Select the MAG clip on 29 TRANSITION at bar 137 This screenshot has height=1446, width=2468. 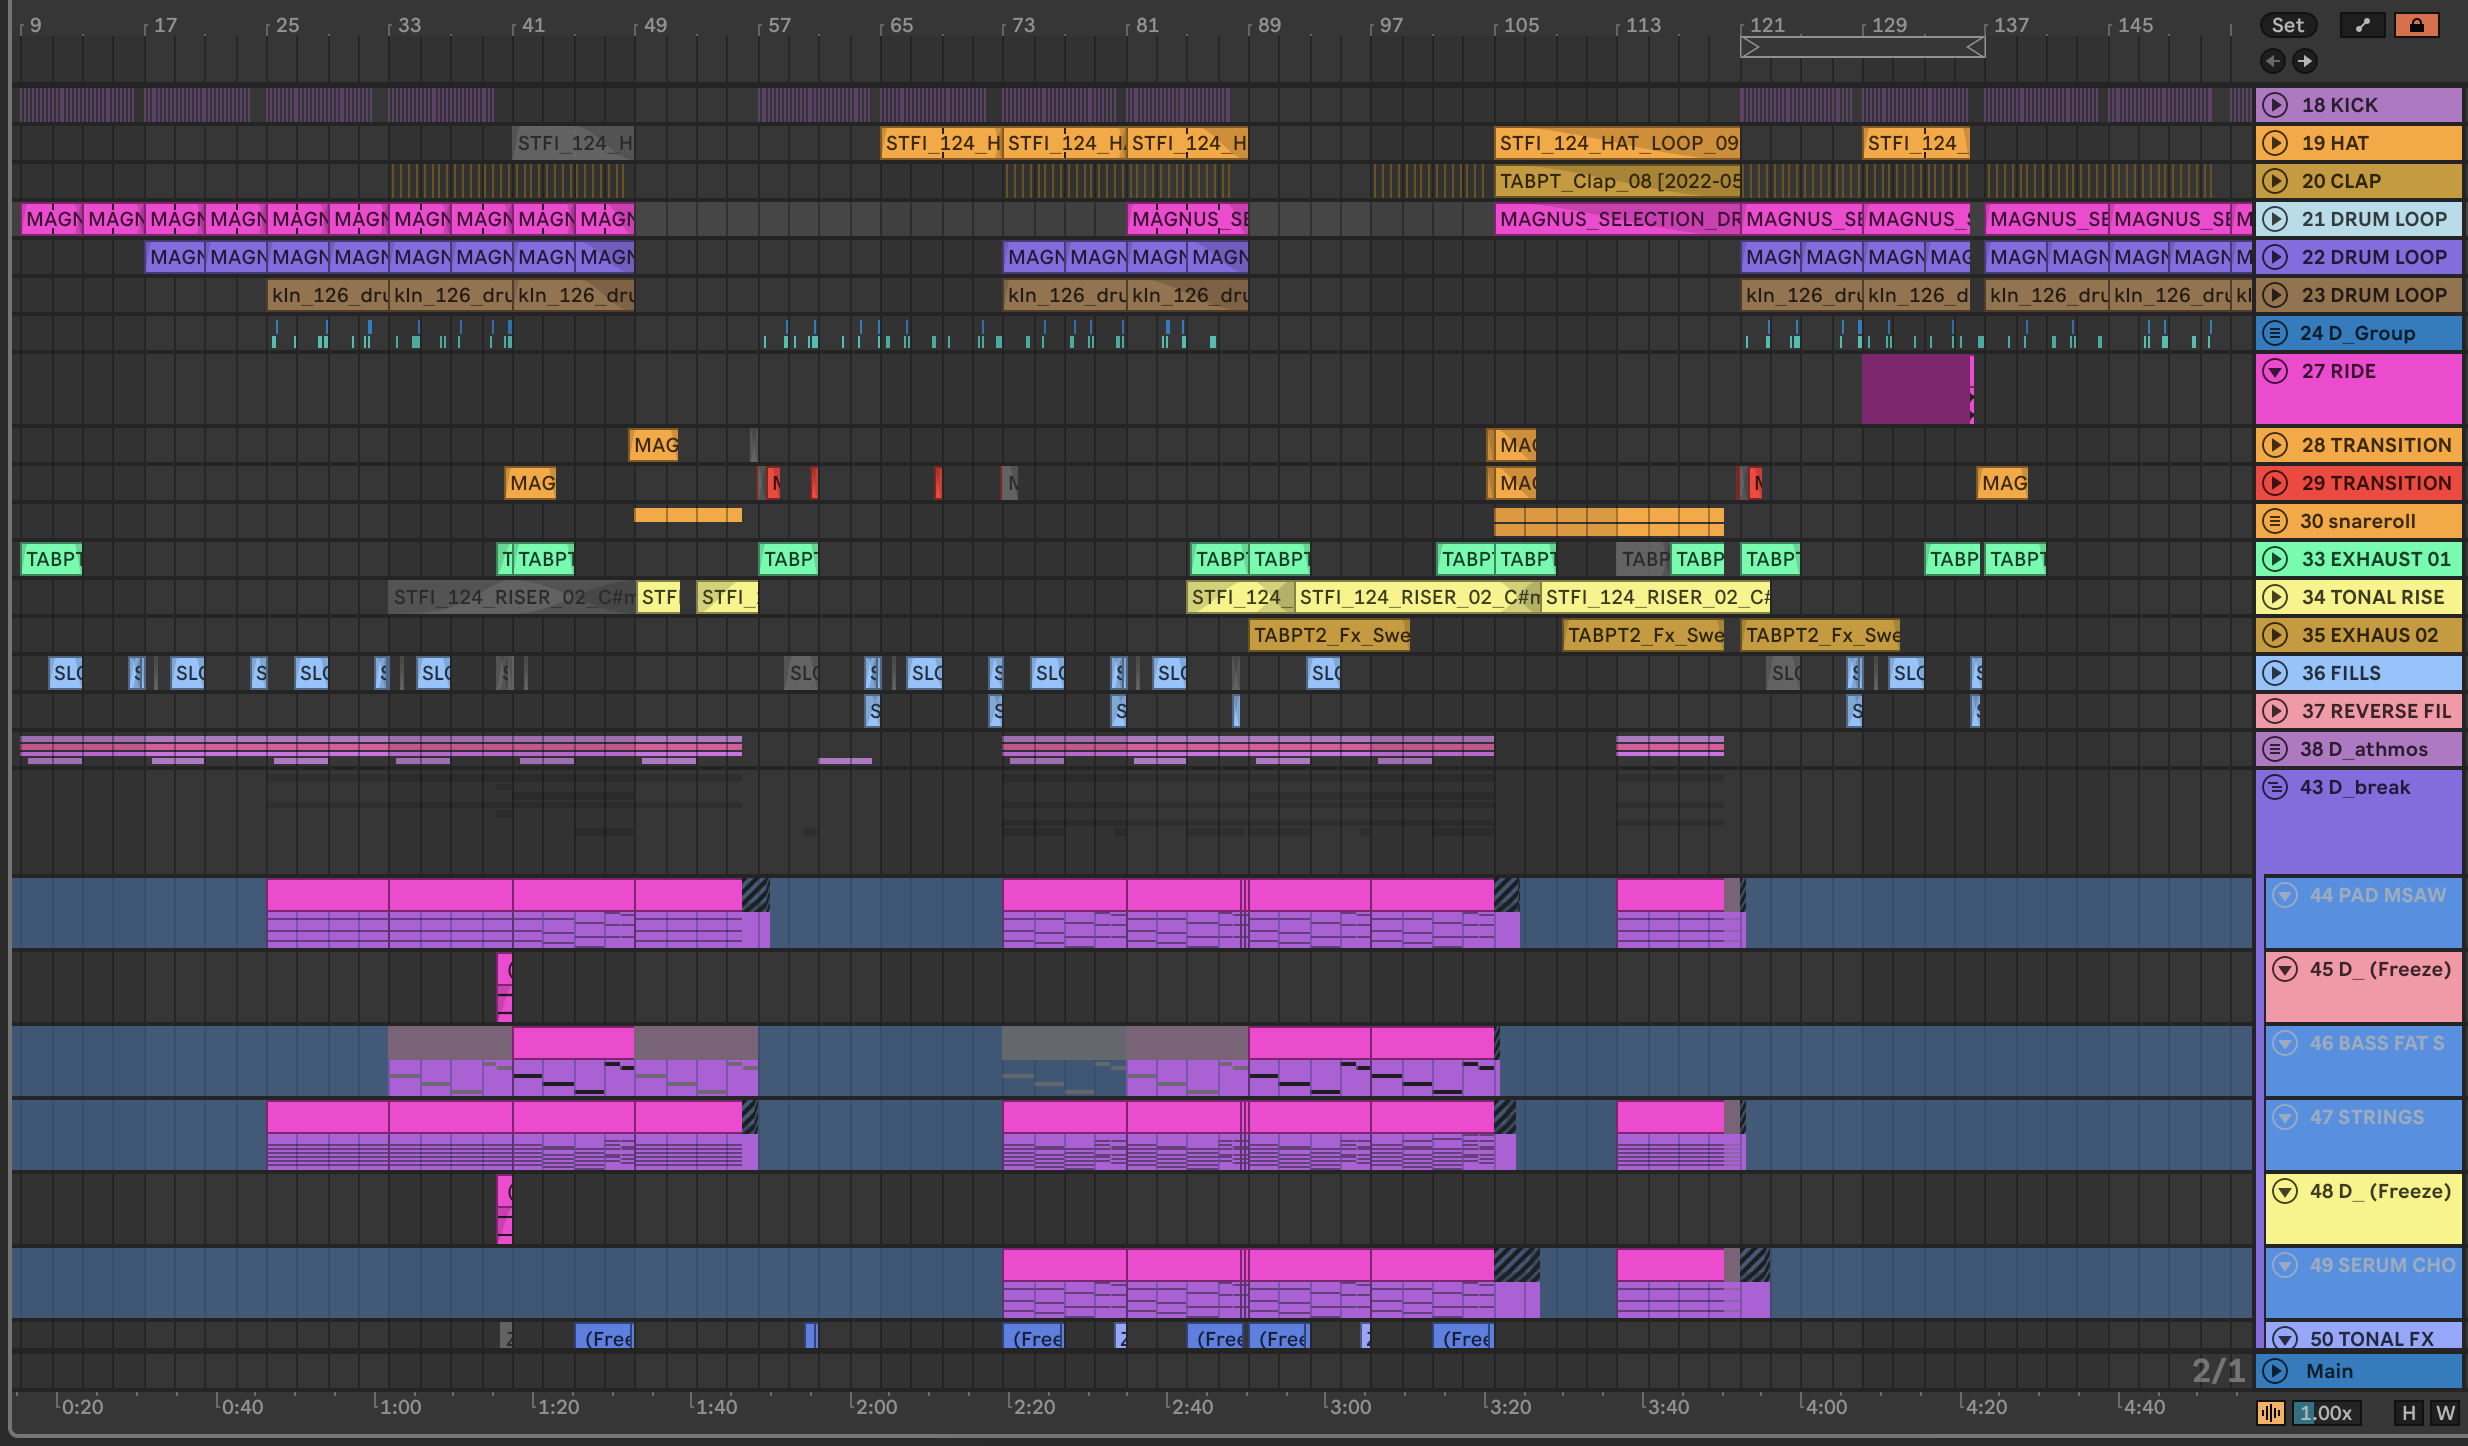(x=2003, y=483)
